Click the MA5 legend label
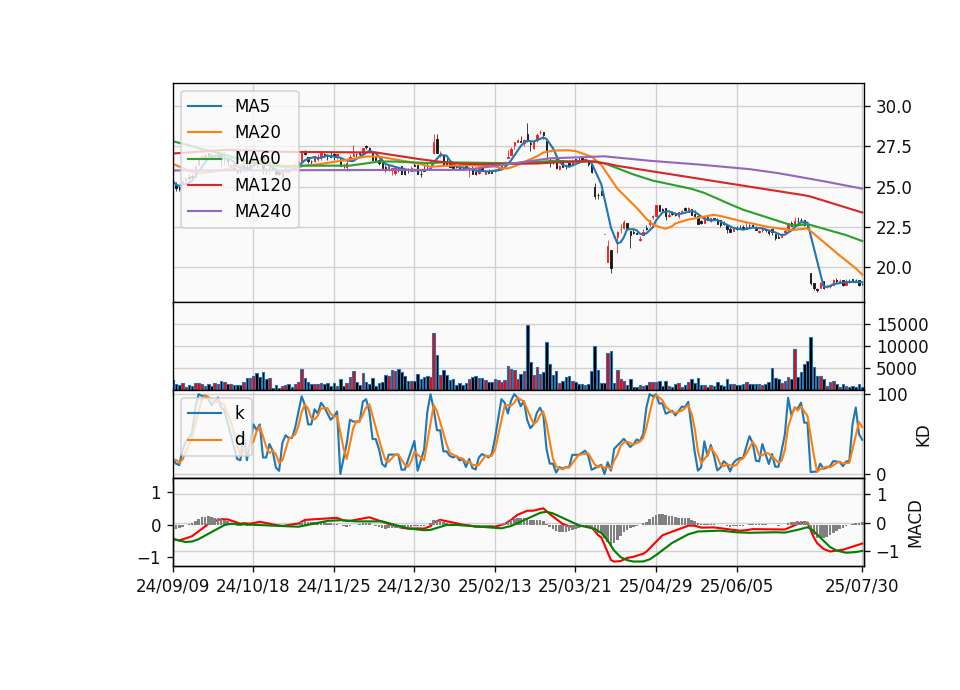This screenshot has height=690, width=960. [x=252, y=106]
